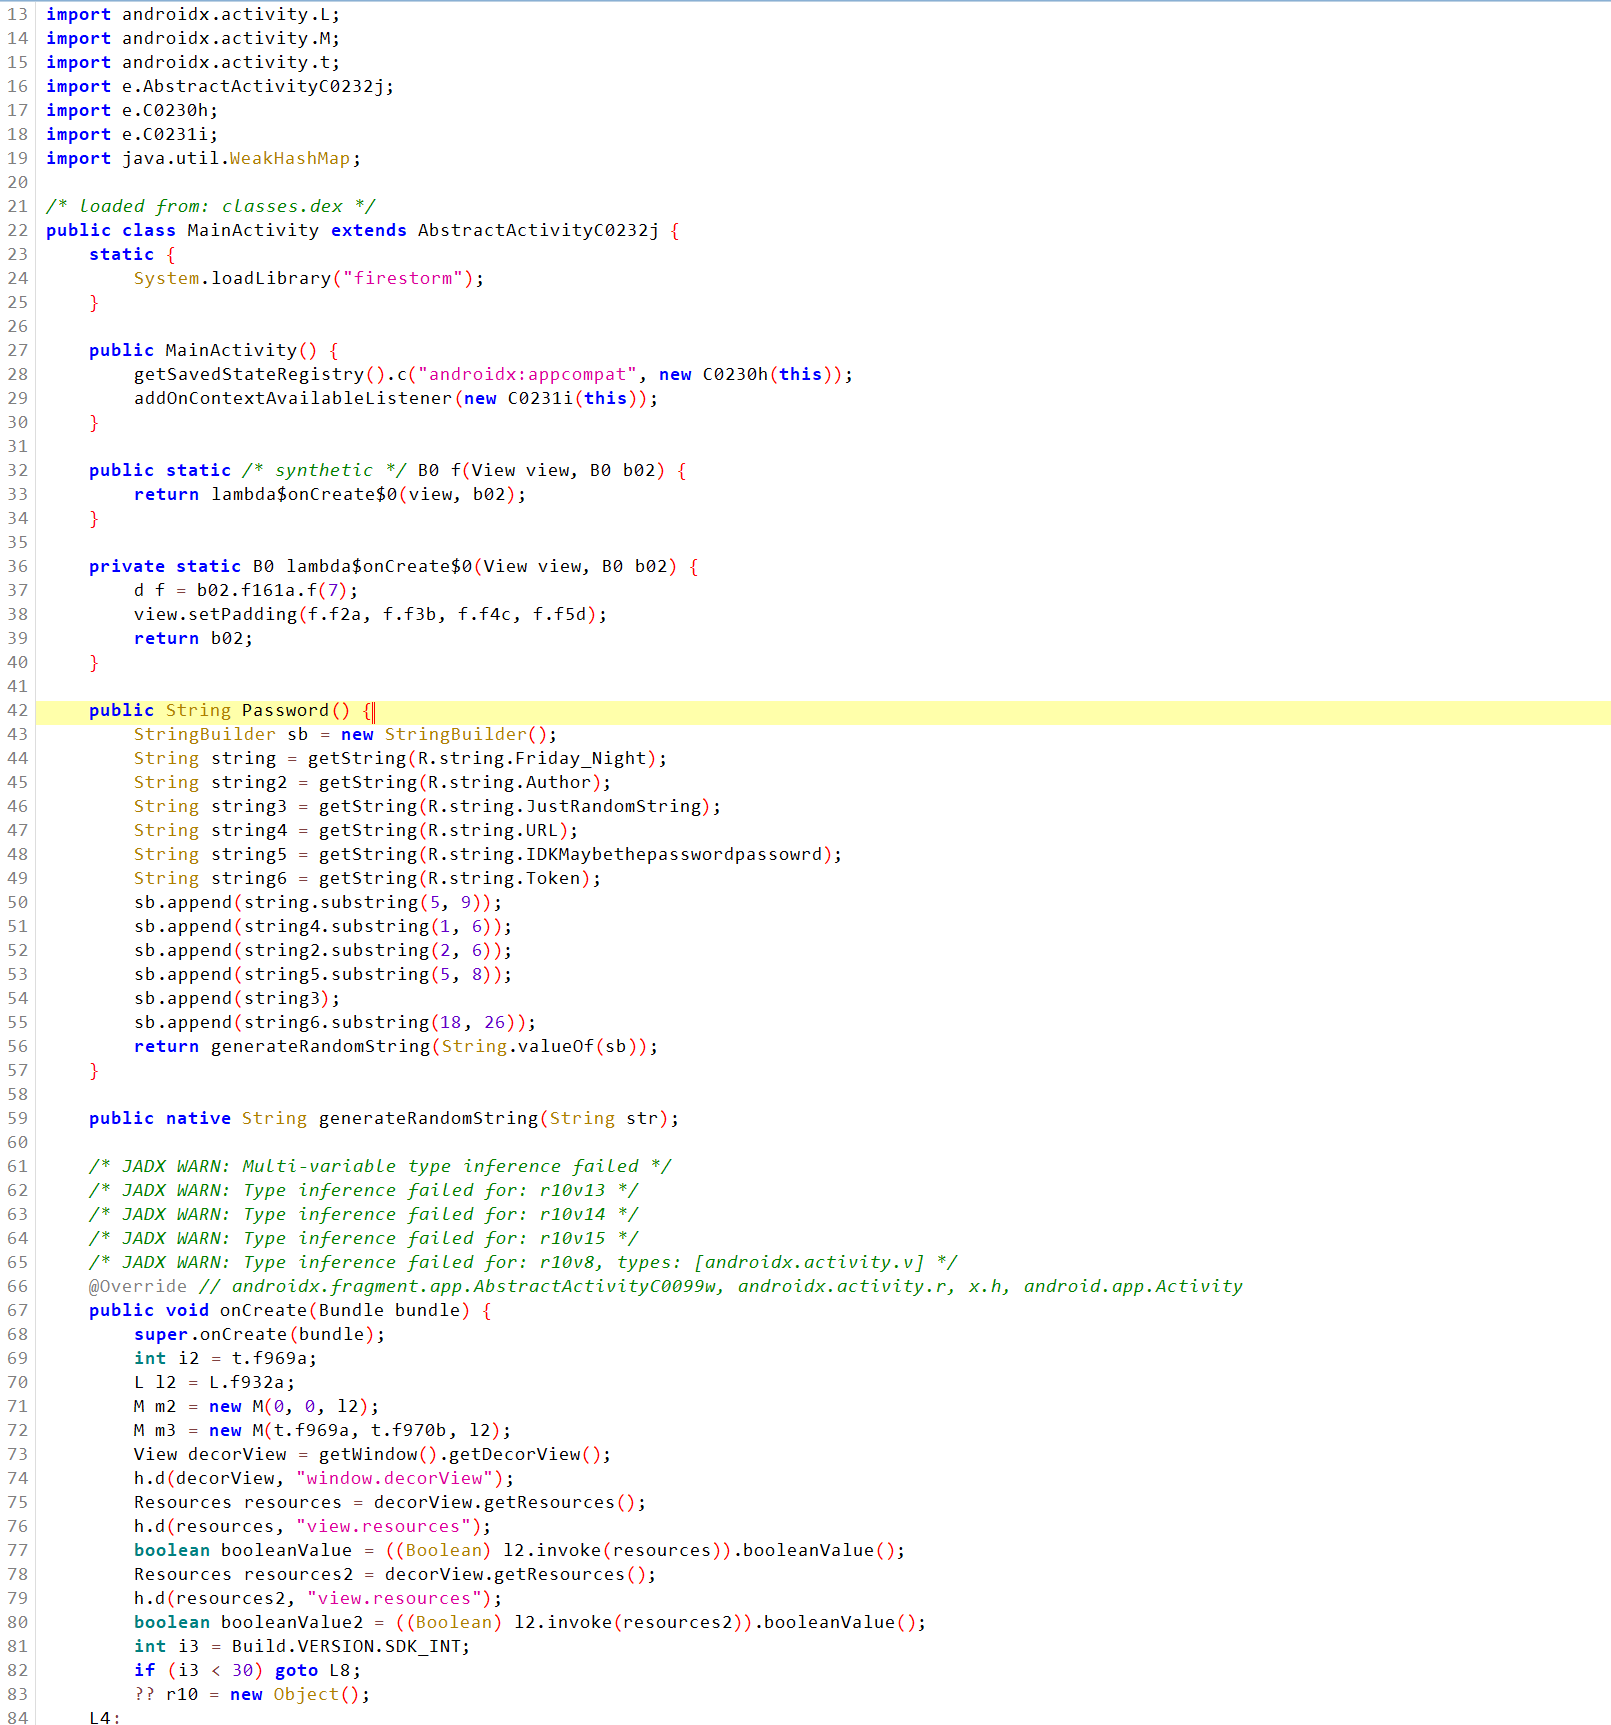This screenshot has width=1611, height=1725.
Task: Click 'Token' resource reference
Action: [x=553, y=878]
